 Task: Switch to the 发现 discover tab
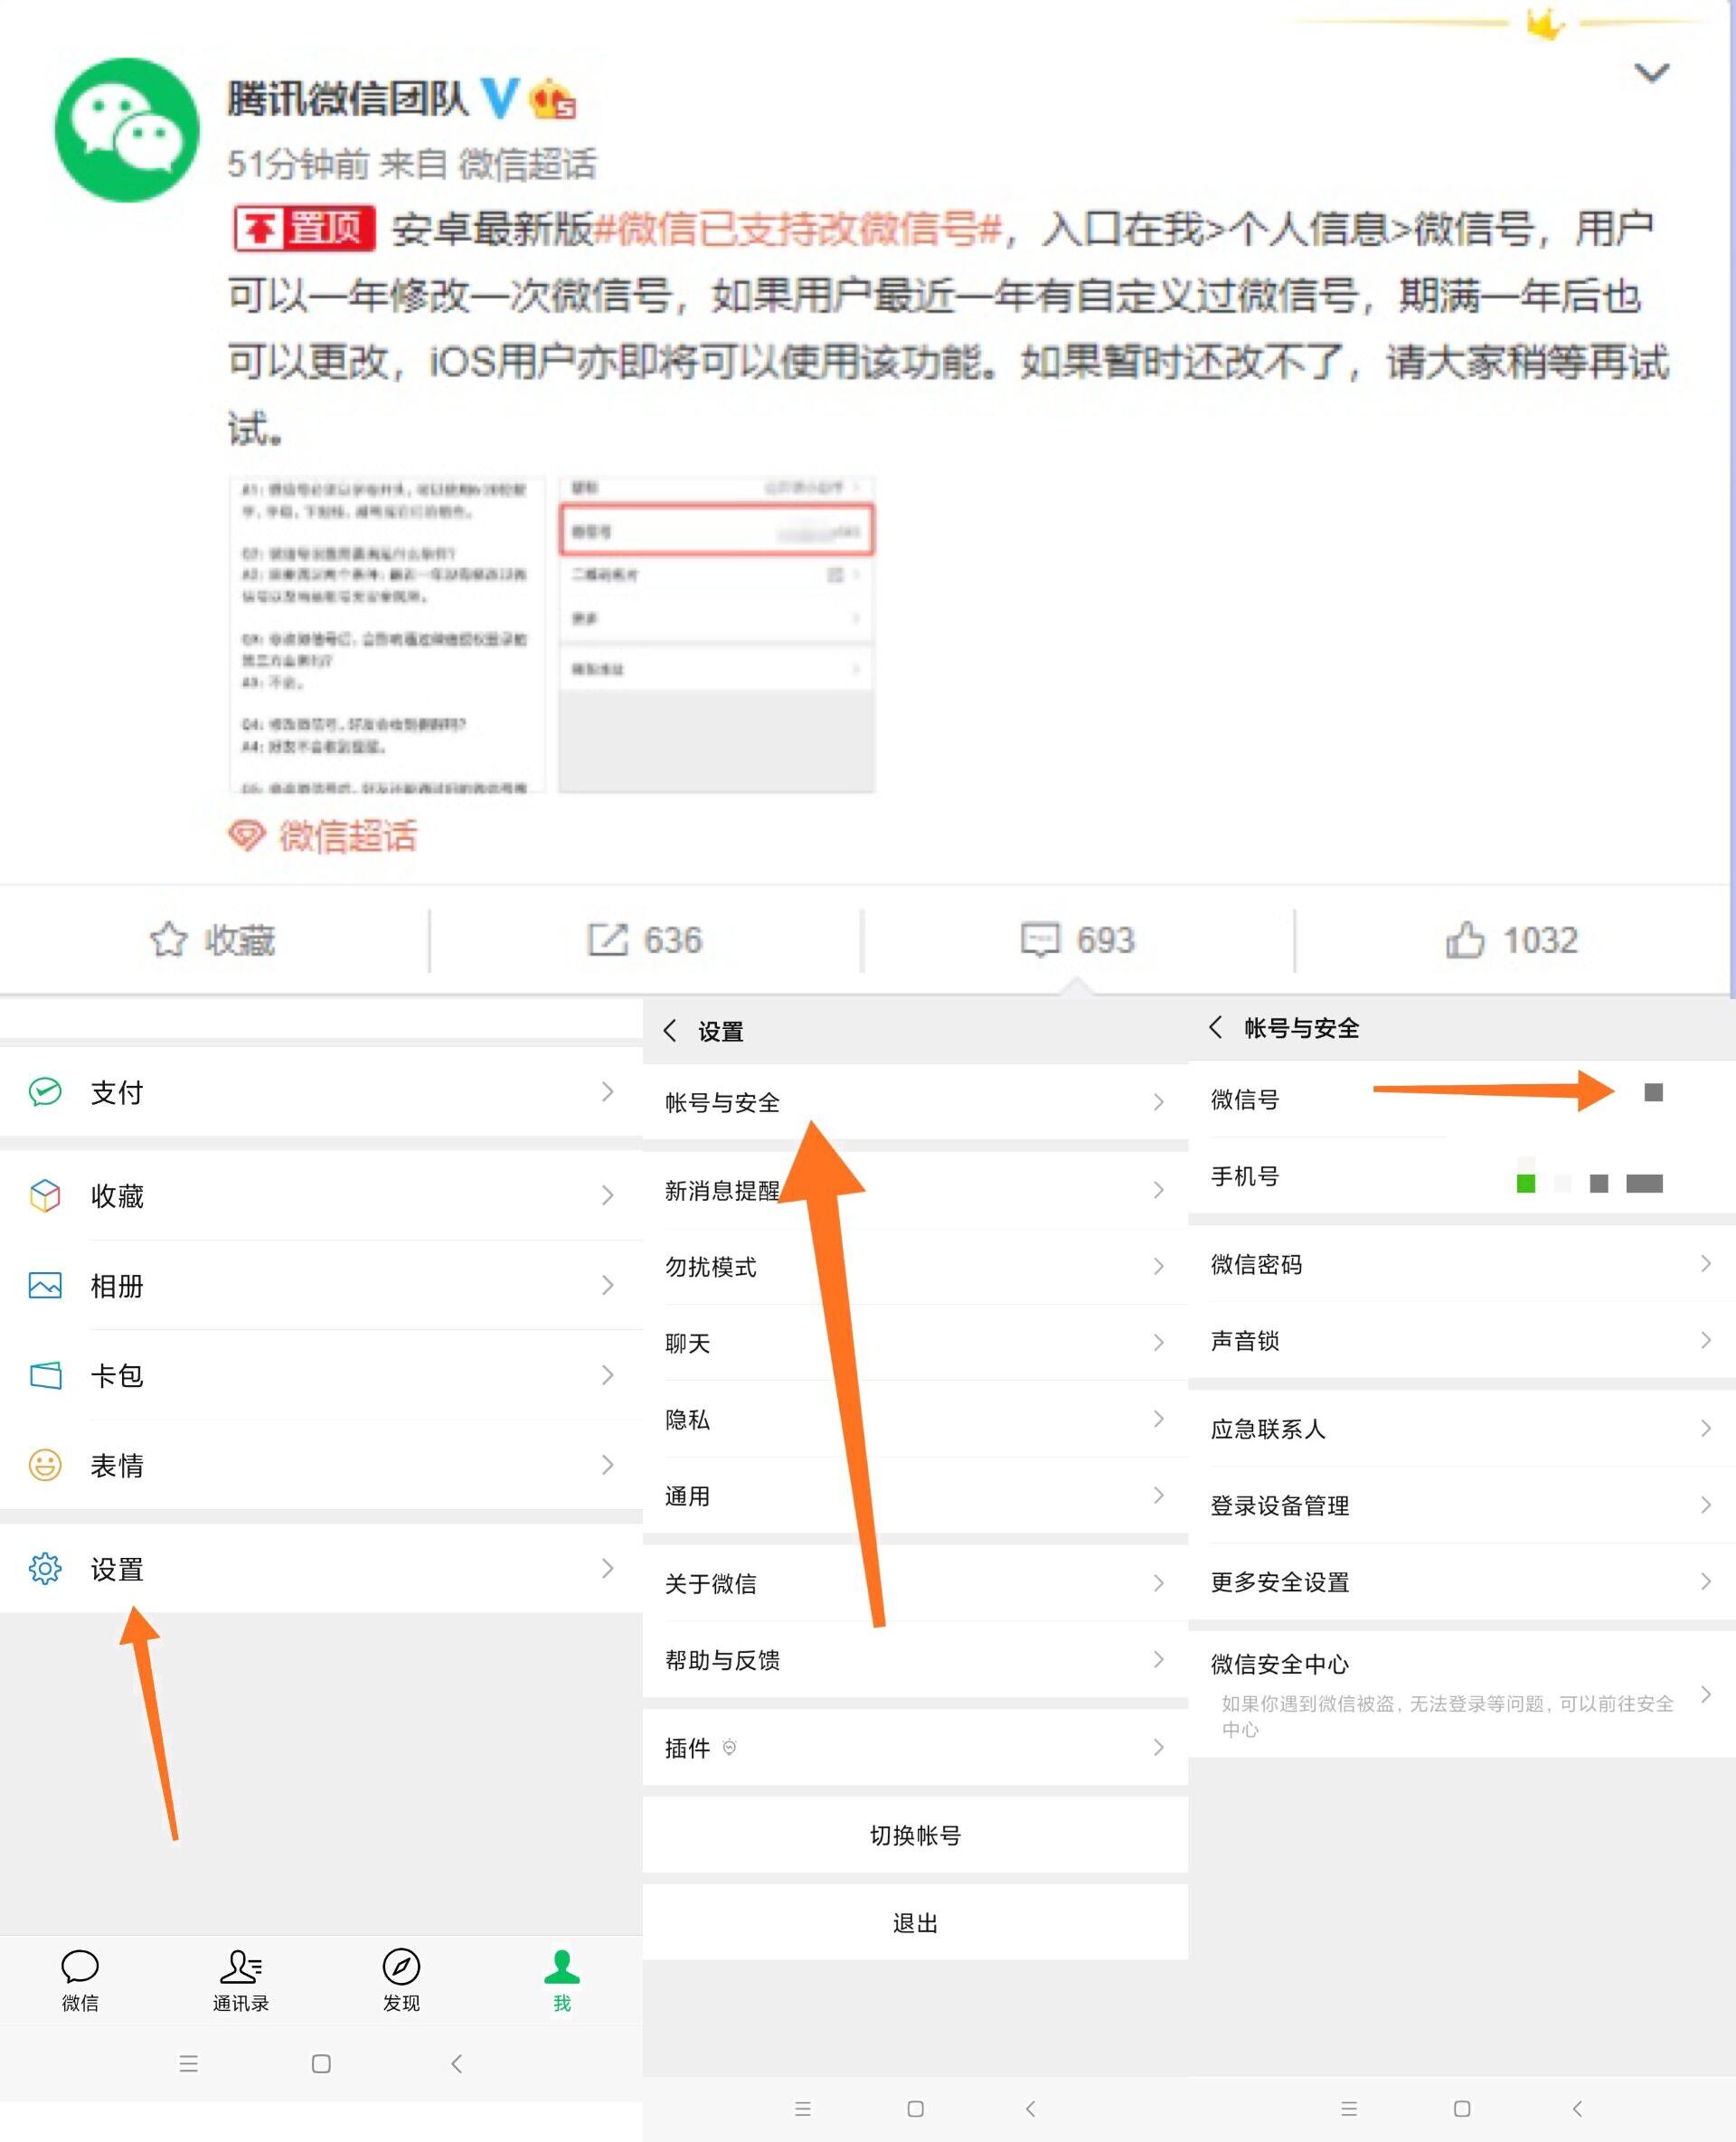click(401, 1981)
